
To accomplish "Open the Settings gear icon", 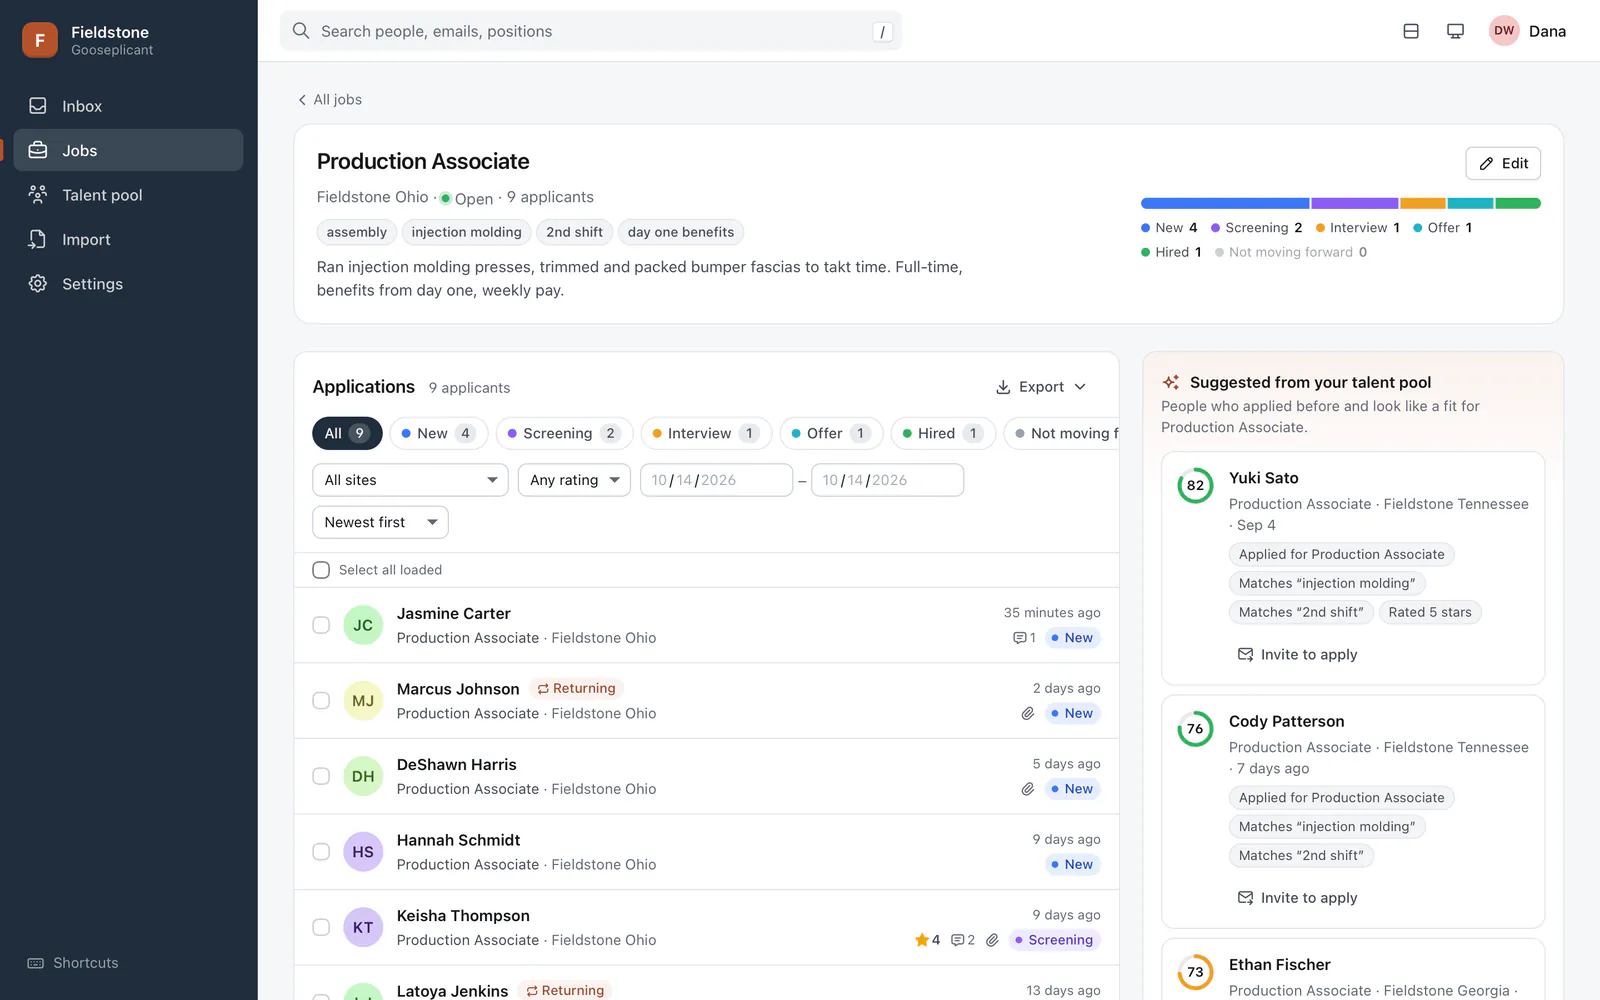I will 38,284.
